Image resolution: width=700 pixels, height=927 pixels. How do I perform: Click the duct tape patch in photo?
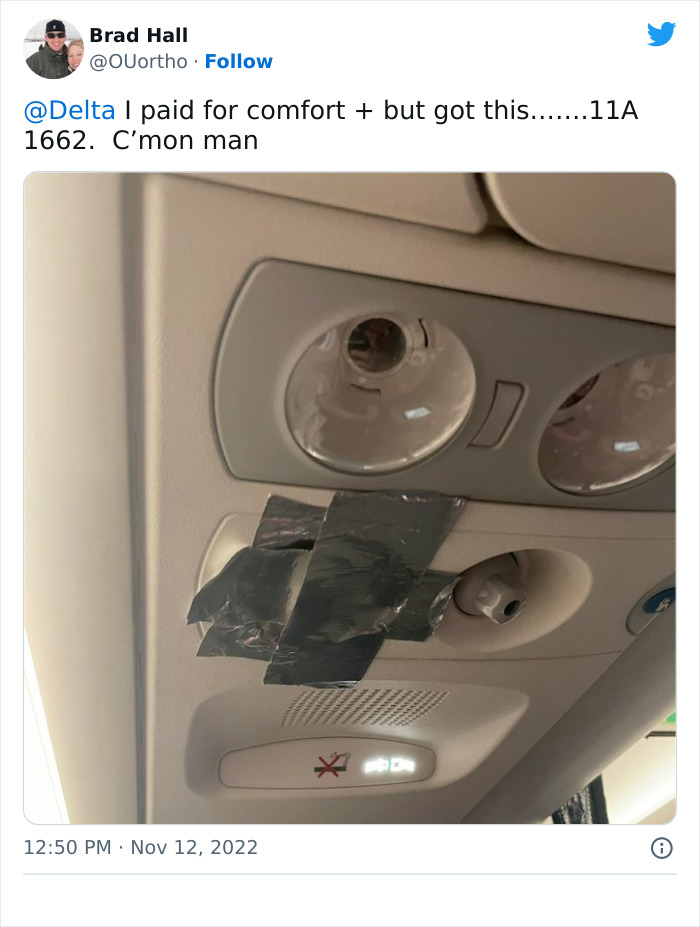tap(326, 588)
